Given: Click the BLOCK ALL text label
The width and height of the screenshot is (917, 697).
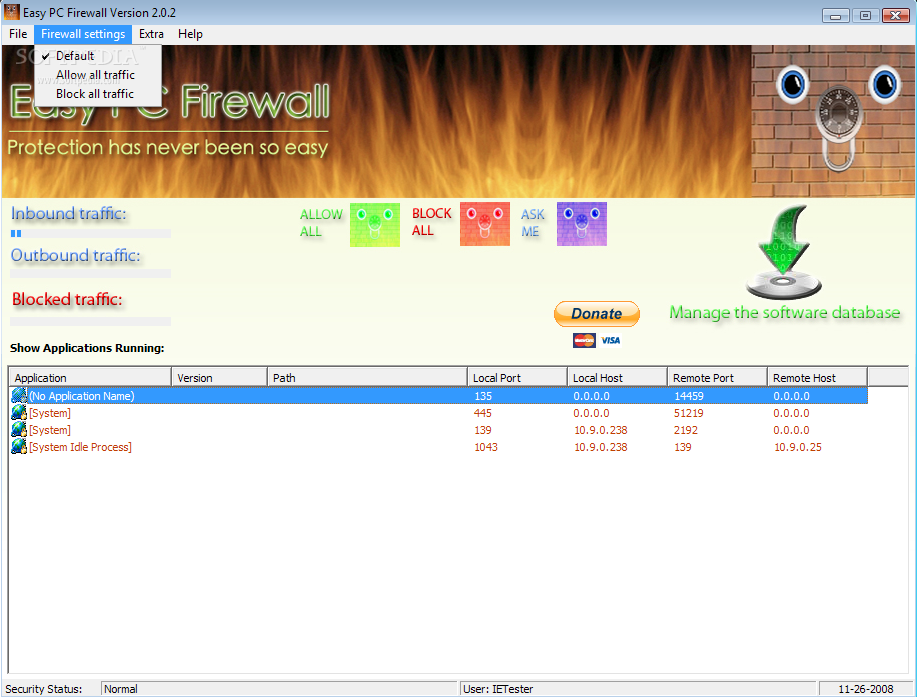Looking at the screenshot, I should 431,222.
